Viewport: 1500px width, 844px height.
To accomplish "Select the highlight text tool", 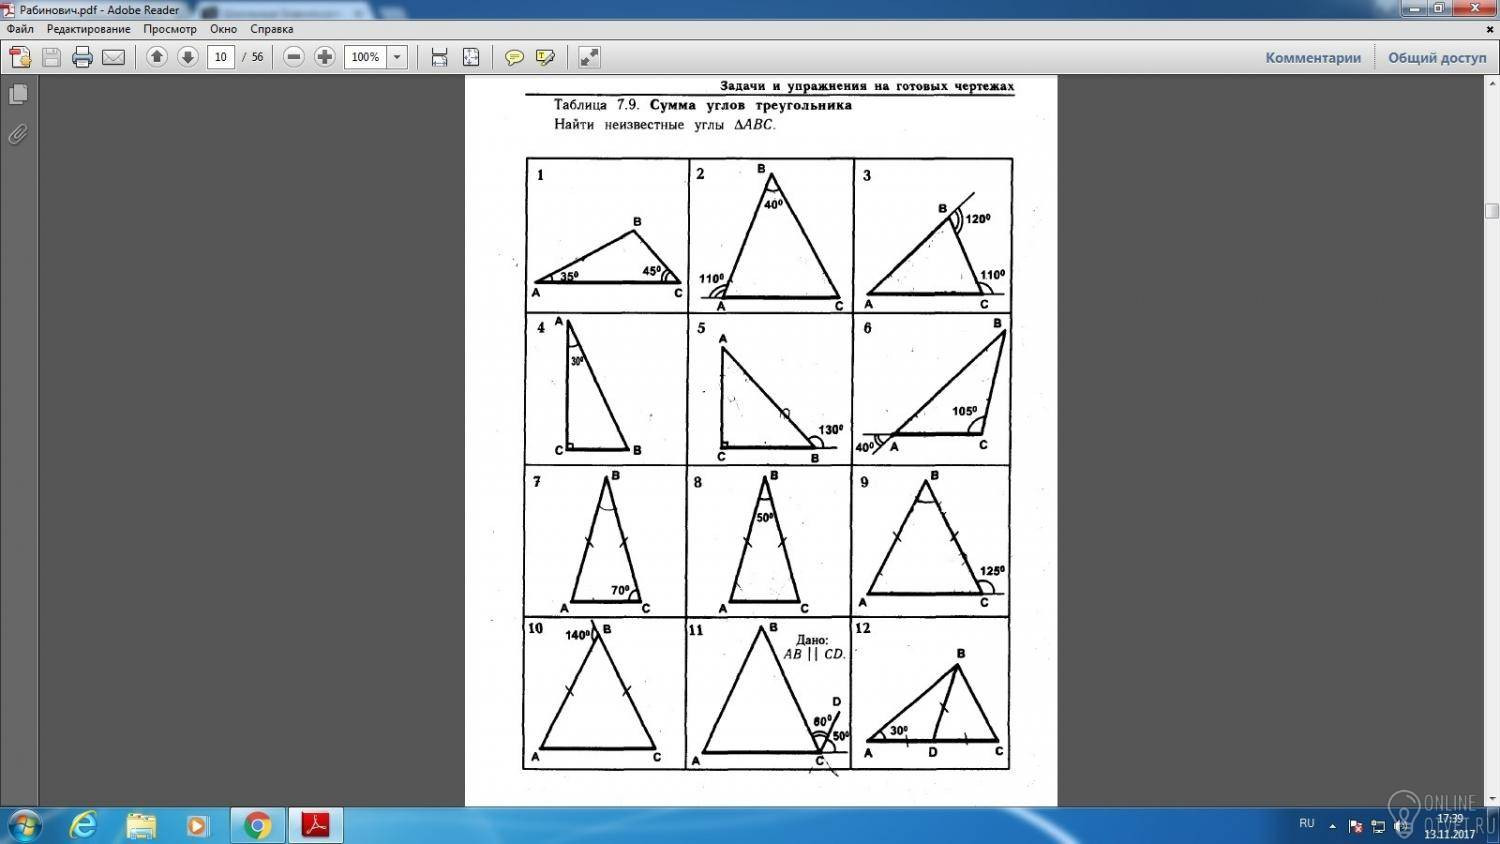I will point(545,57).
